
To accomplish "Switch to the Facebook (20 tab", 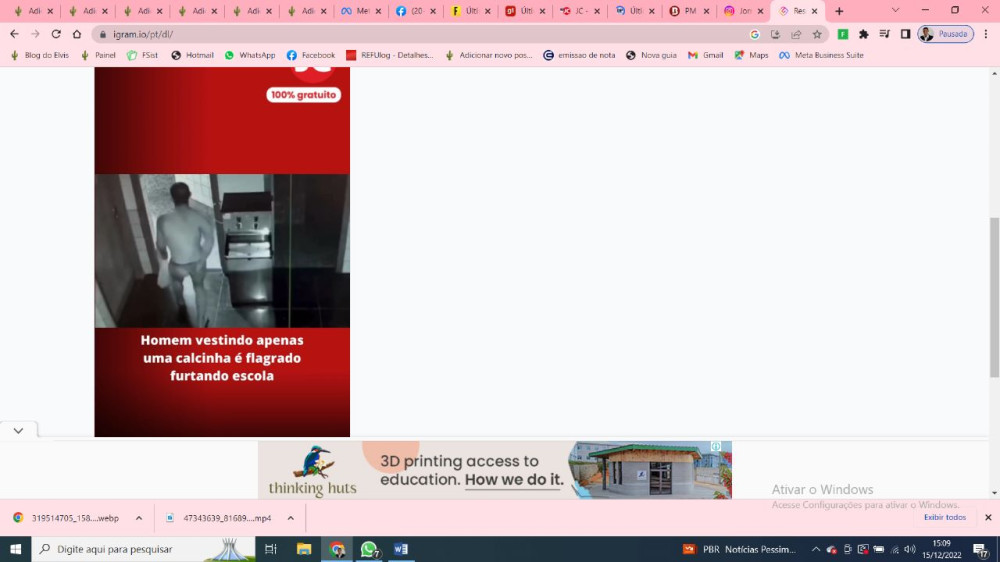I will pos(416,11).
